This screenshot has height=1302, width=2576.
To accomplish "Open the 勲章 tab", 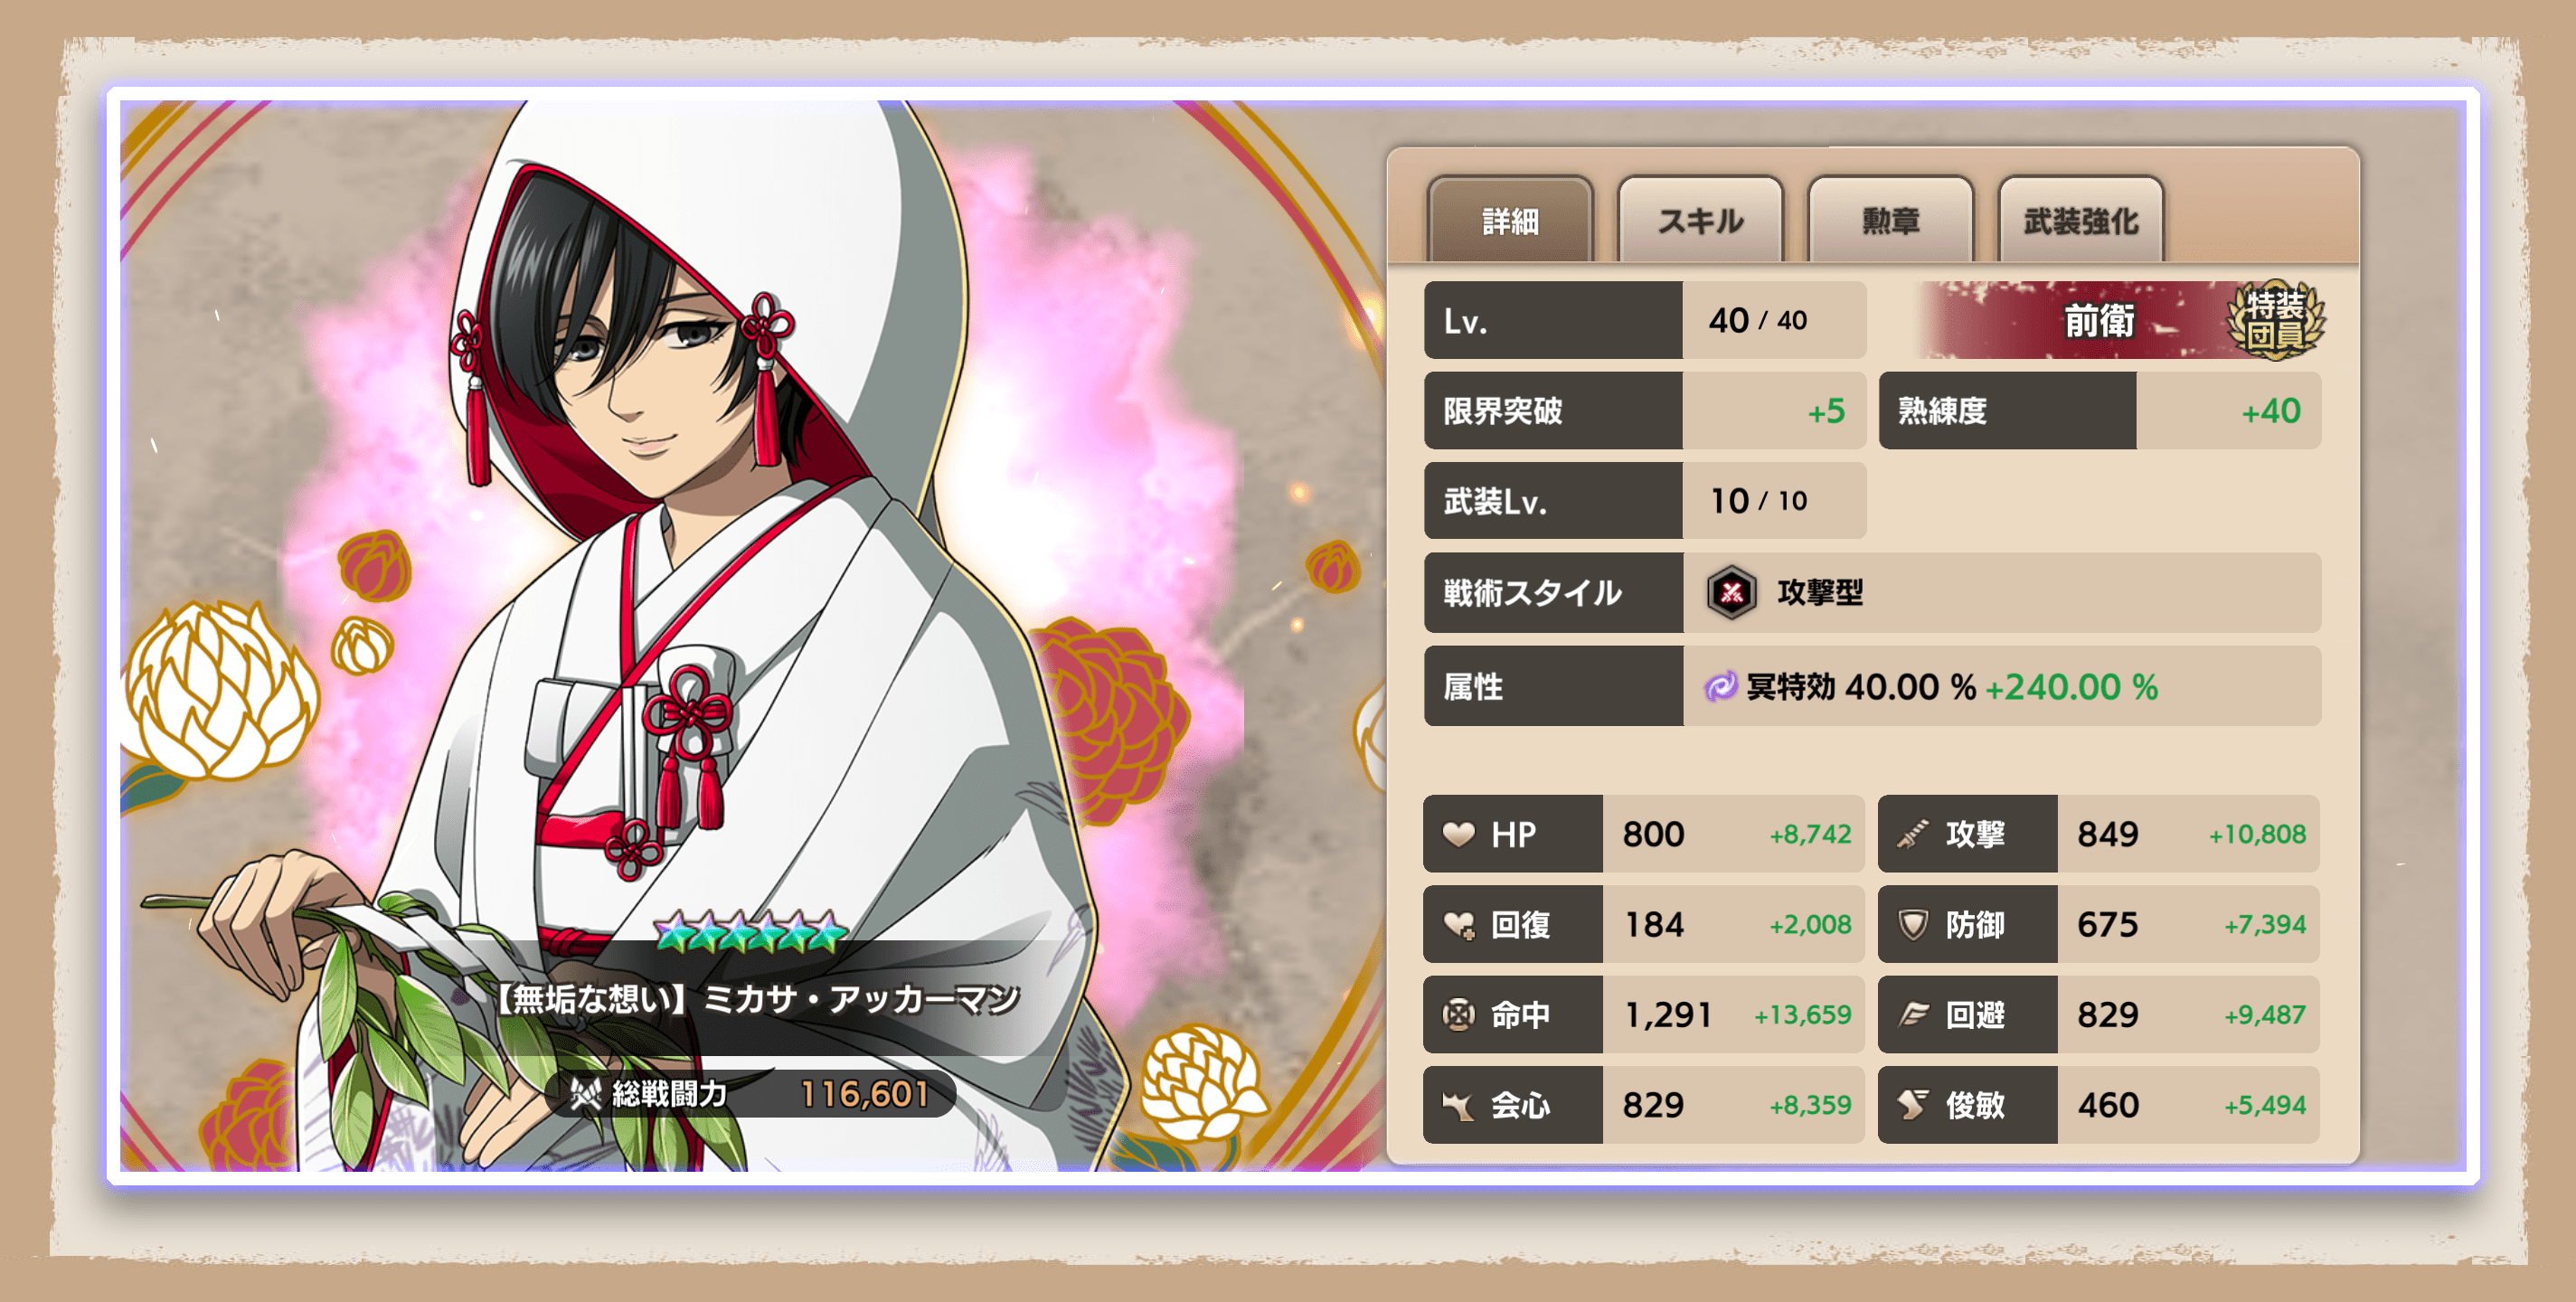I will pos(1890,220).
